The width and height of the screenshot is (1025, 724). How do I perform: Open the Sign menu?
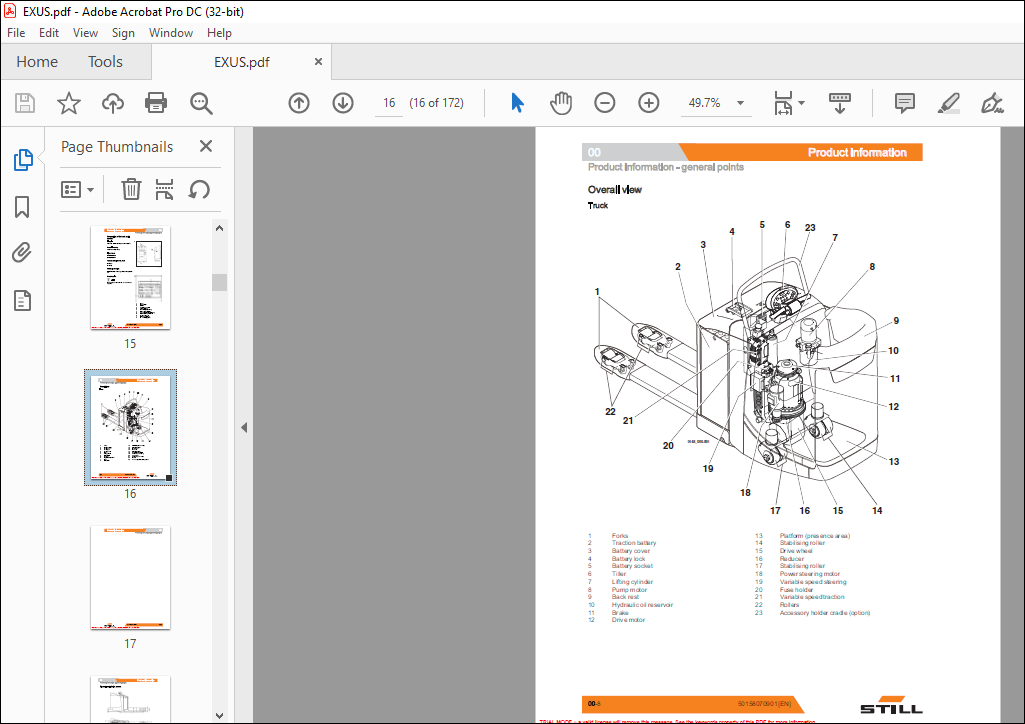123,33
